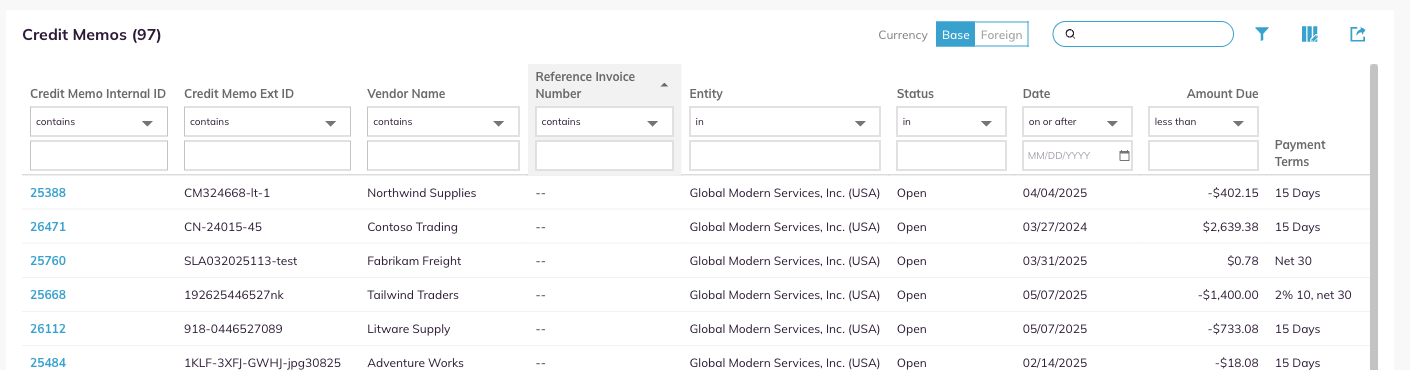
Task: Open the filter funnel icon
Action: pyautogui.click(x=1262, y=34)
